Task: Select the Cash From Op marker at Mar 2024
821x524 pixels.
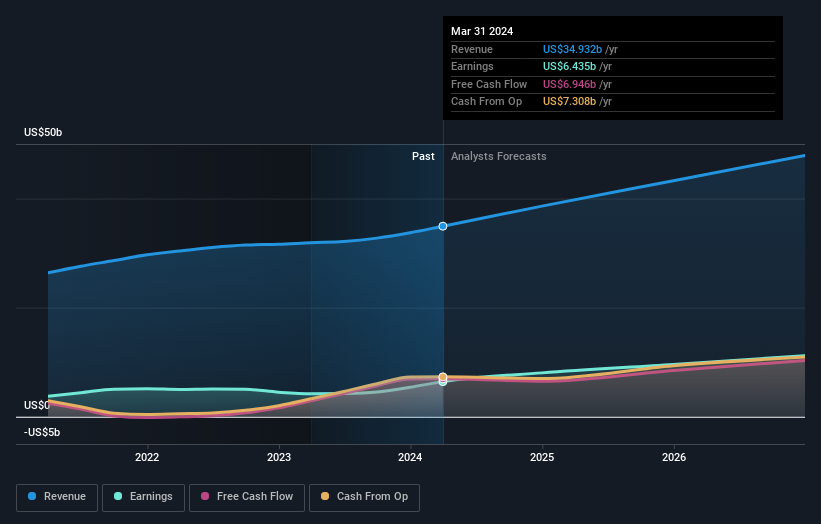Action: [443, 377]
